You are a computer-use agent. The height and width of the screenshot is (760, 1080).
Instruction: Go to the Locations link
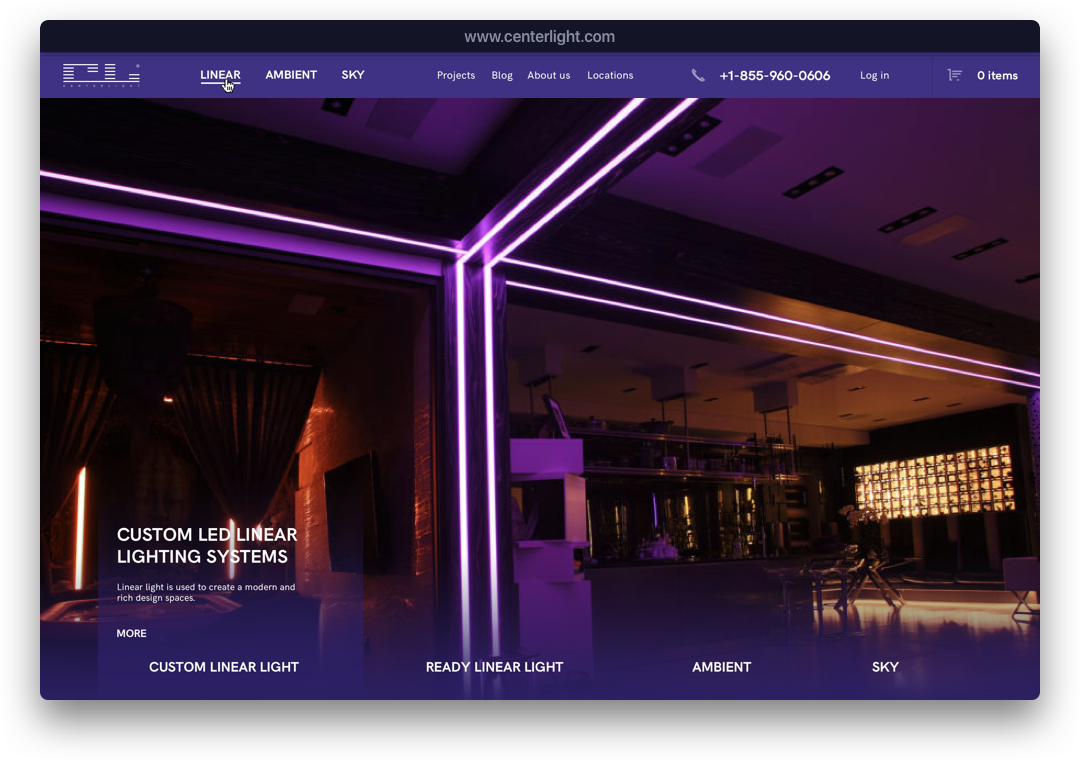[x=610, y=75]
